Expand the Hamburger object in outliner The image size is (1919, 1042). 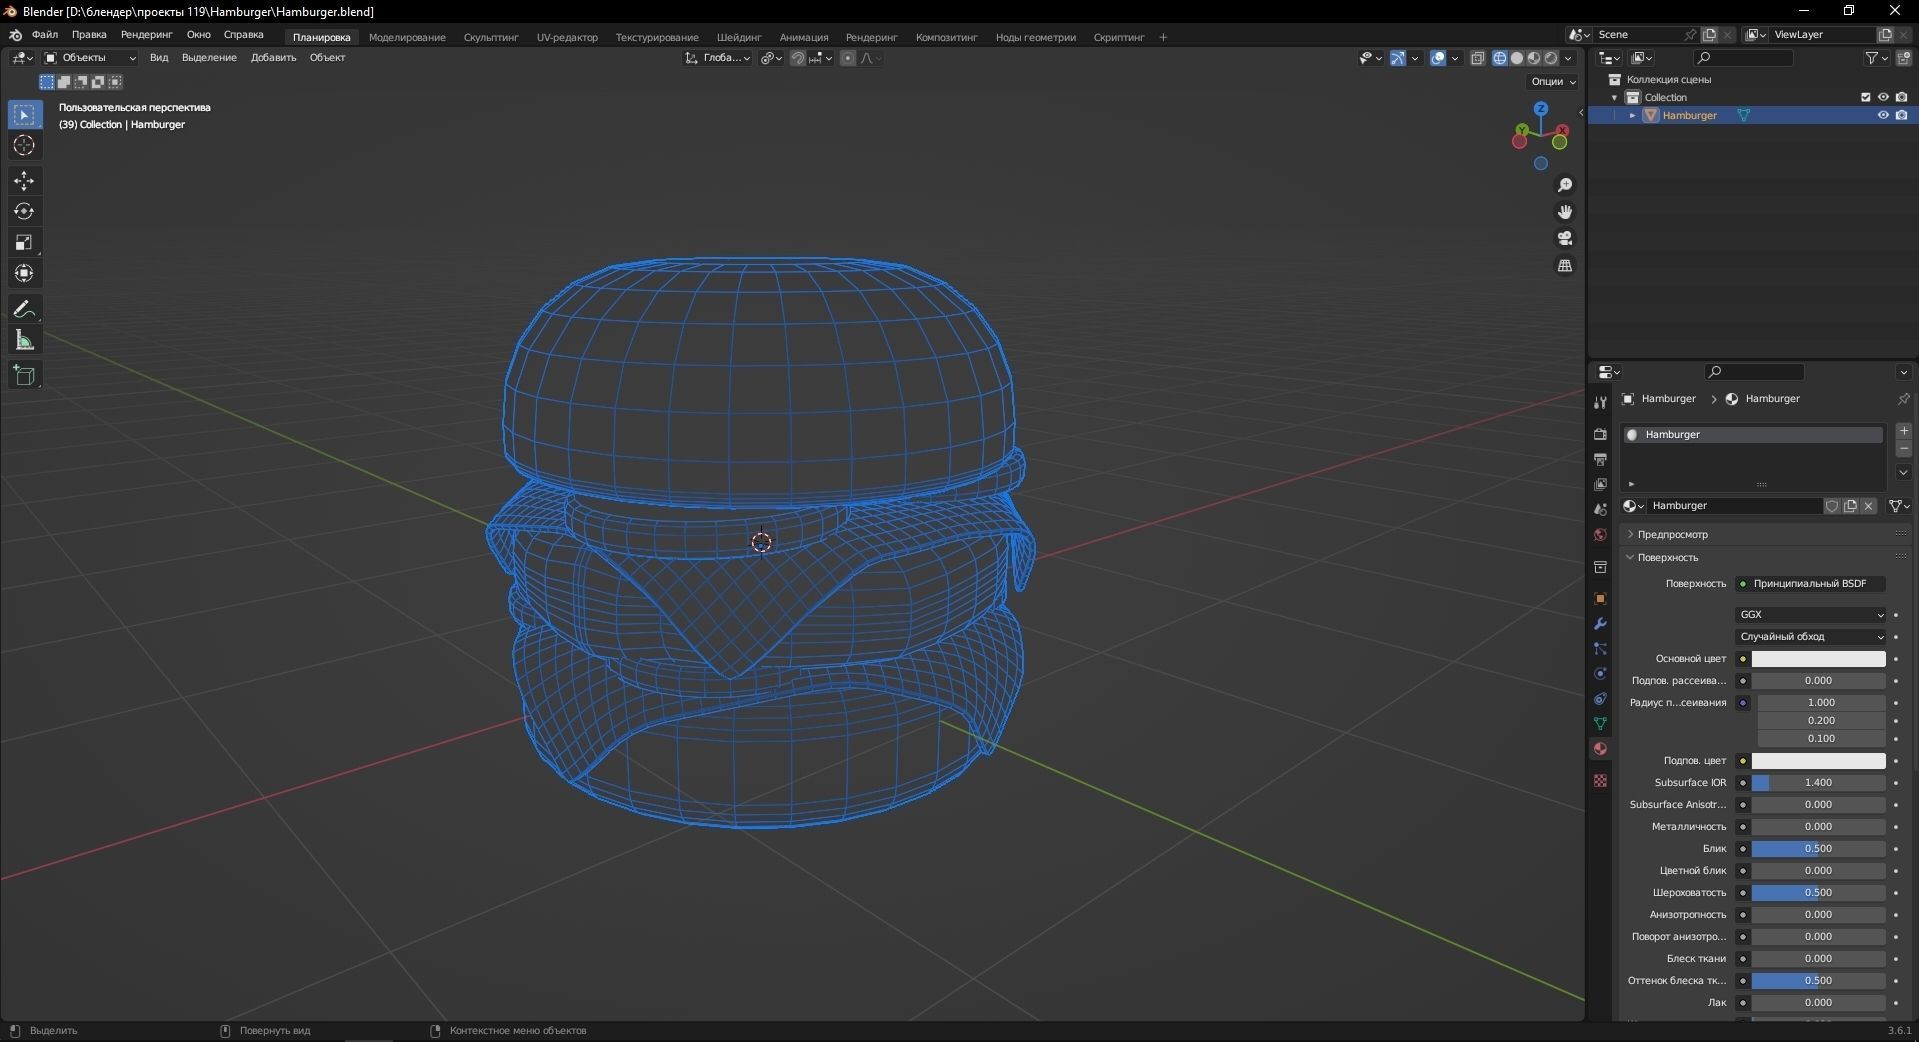1633,116
